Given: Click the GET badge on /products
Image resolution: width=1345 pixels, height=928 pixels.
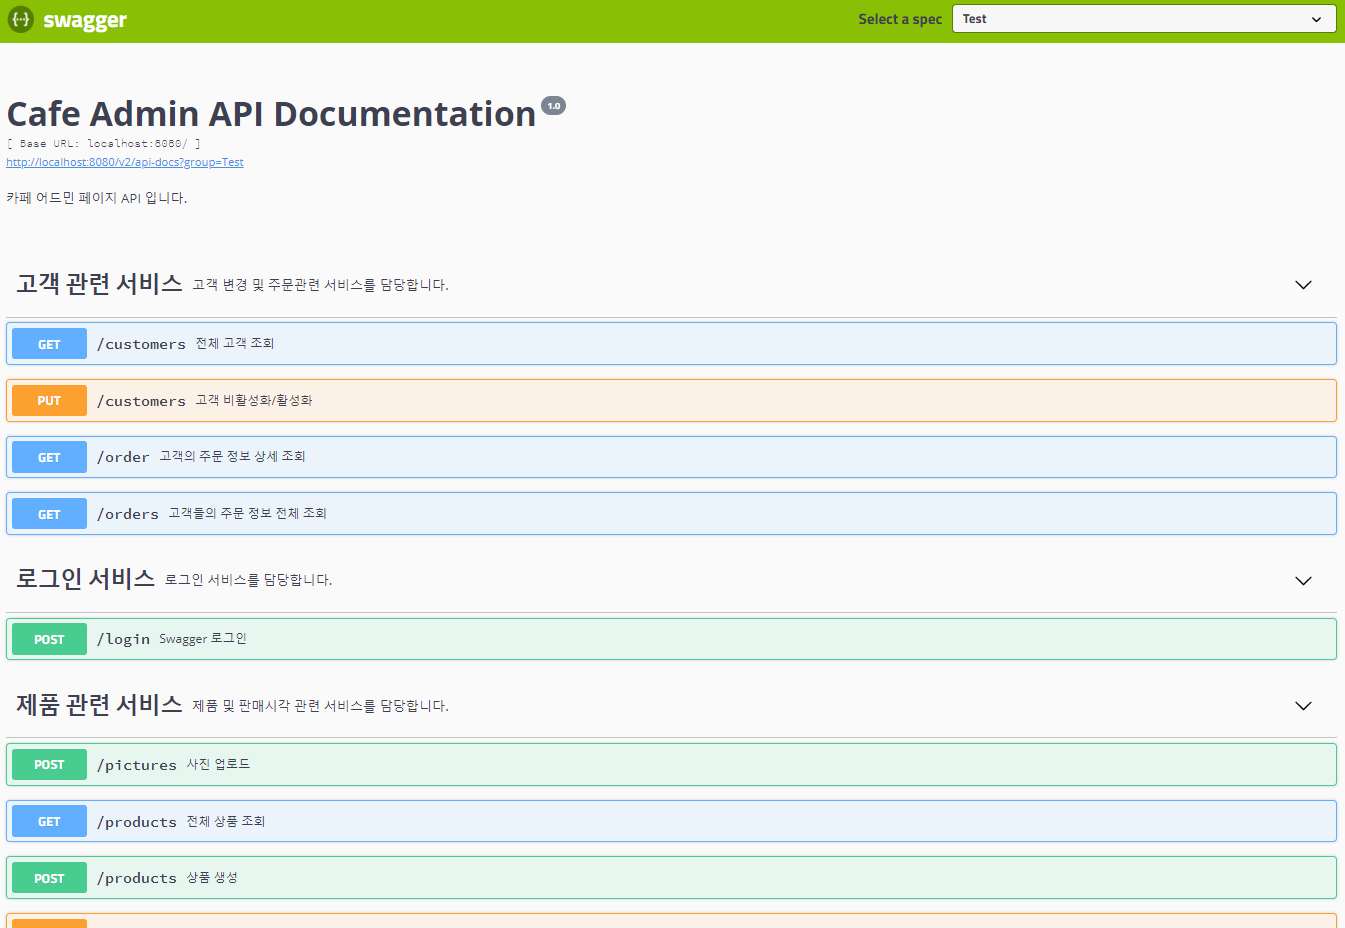Looking at the screenshot, I should tap(48, 821).
